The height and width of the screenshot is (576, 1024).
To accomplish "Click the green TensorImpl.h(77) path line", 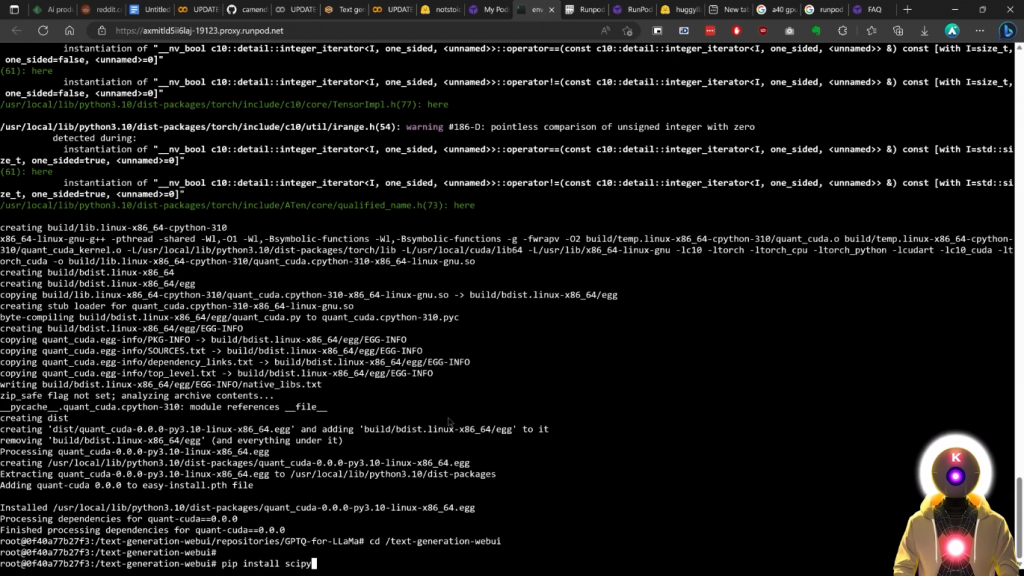I will click(x=224, y=104).
